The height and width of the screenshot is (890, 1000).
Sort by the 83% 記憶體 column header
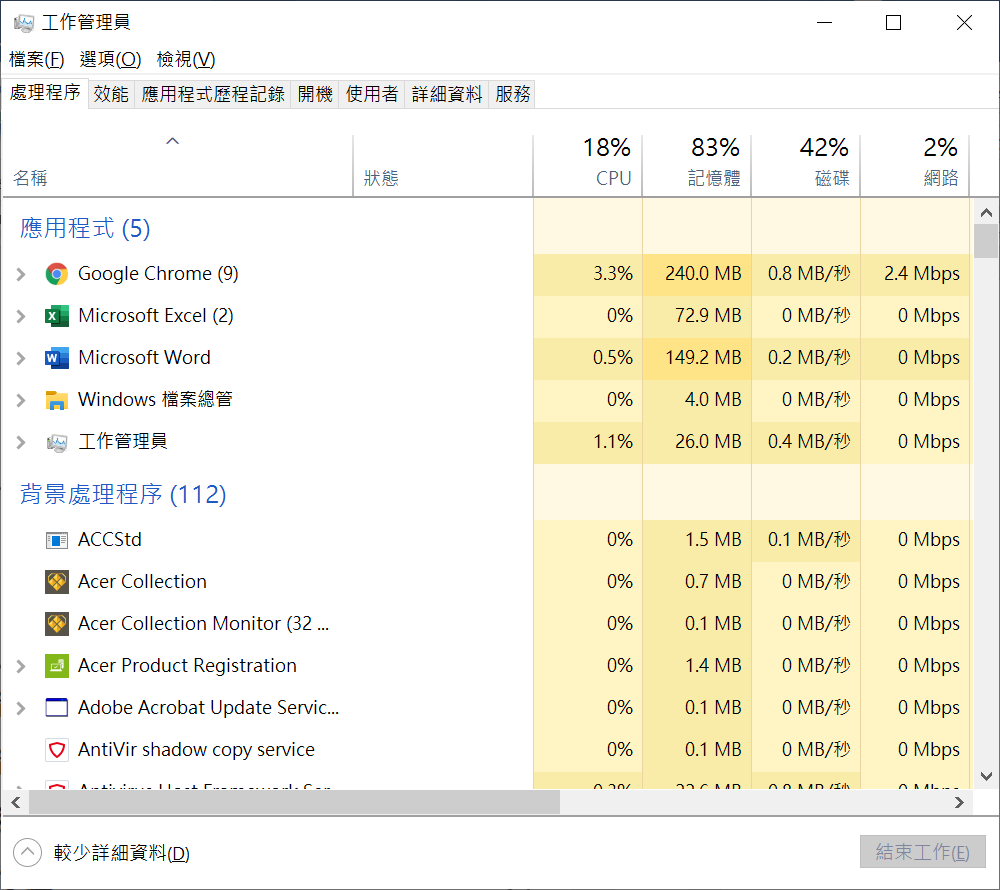(x=696, y=165)
